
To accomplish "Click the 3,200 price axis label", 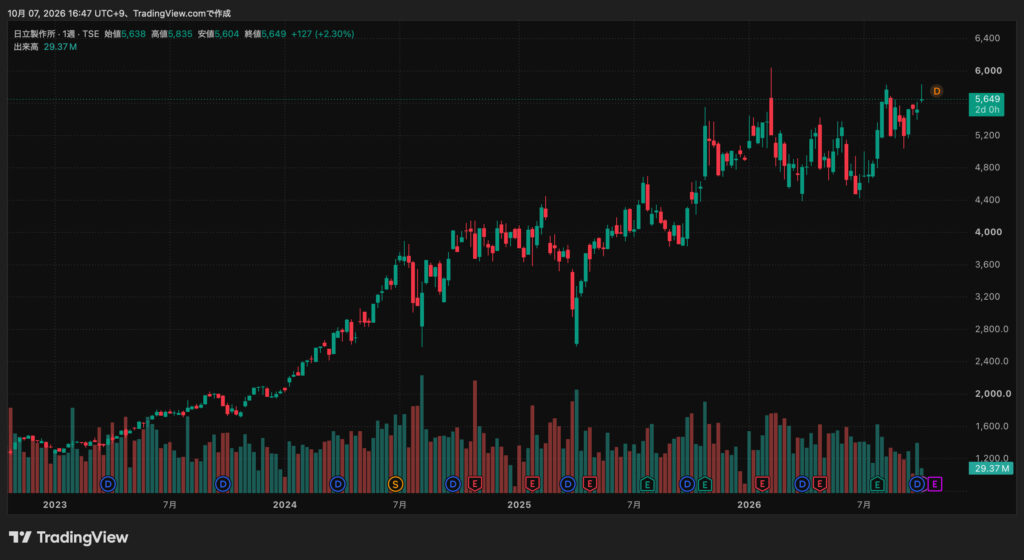I will [987, 296].
